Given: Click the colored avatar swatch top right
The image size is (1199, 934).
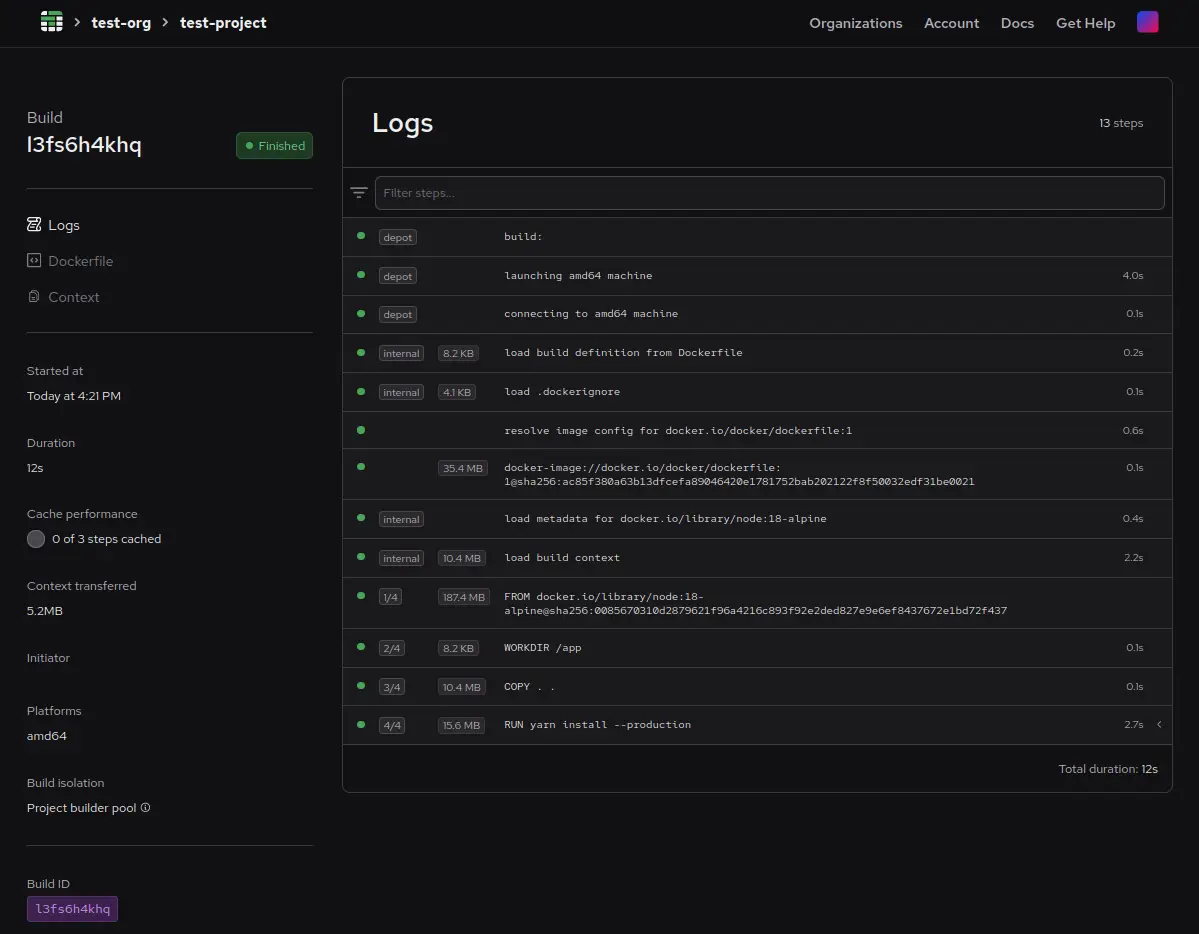Looking at the screenshot, I should tap(1148, 21).
